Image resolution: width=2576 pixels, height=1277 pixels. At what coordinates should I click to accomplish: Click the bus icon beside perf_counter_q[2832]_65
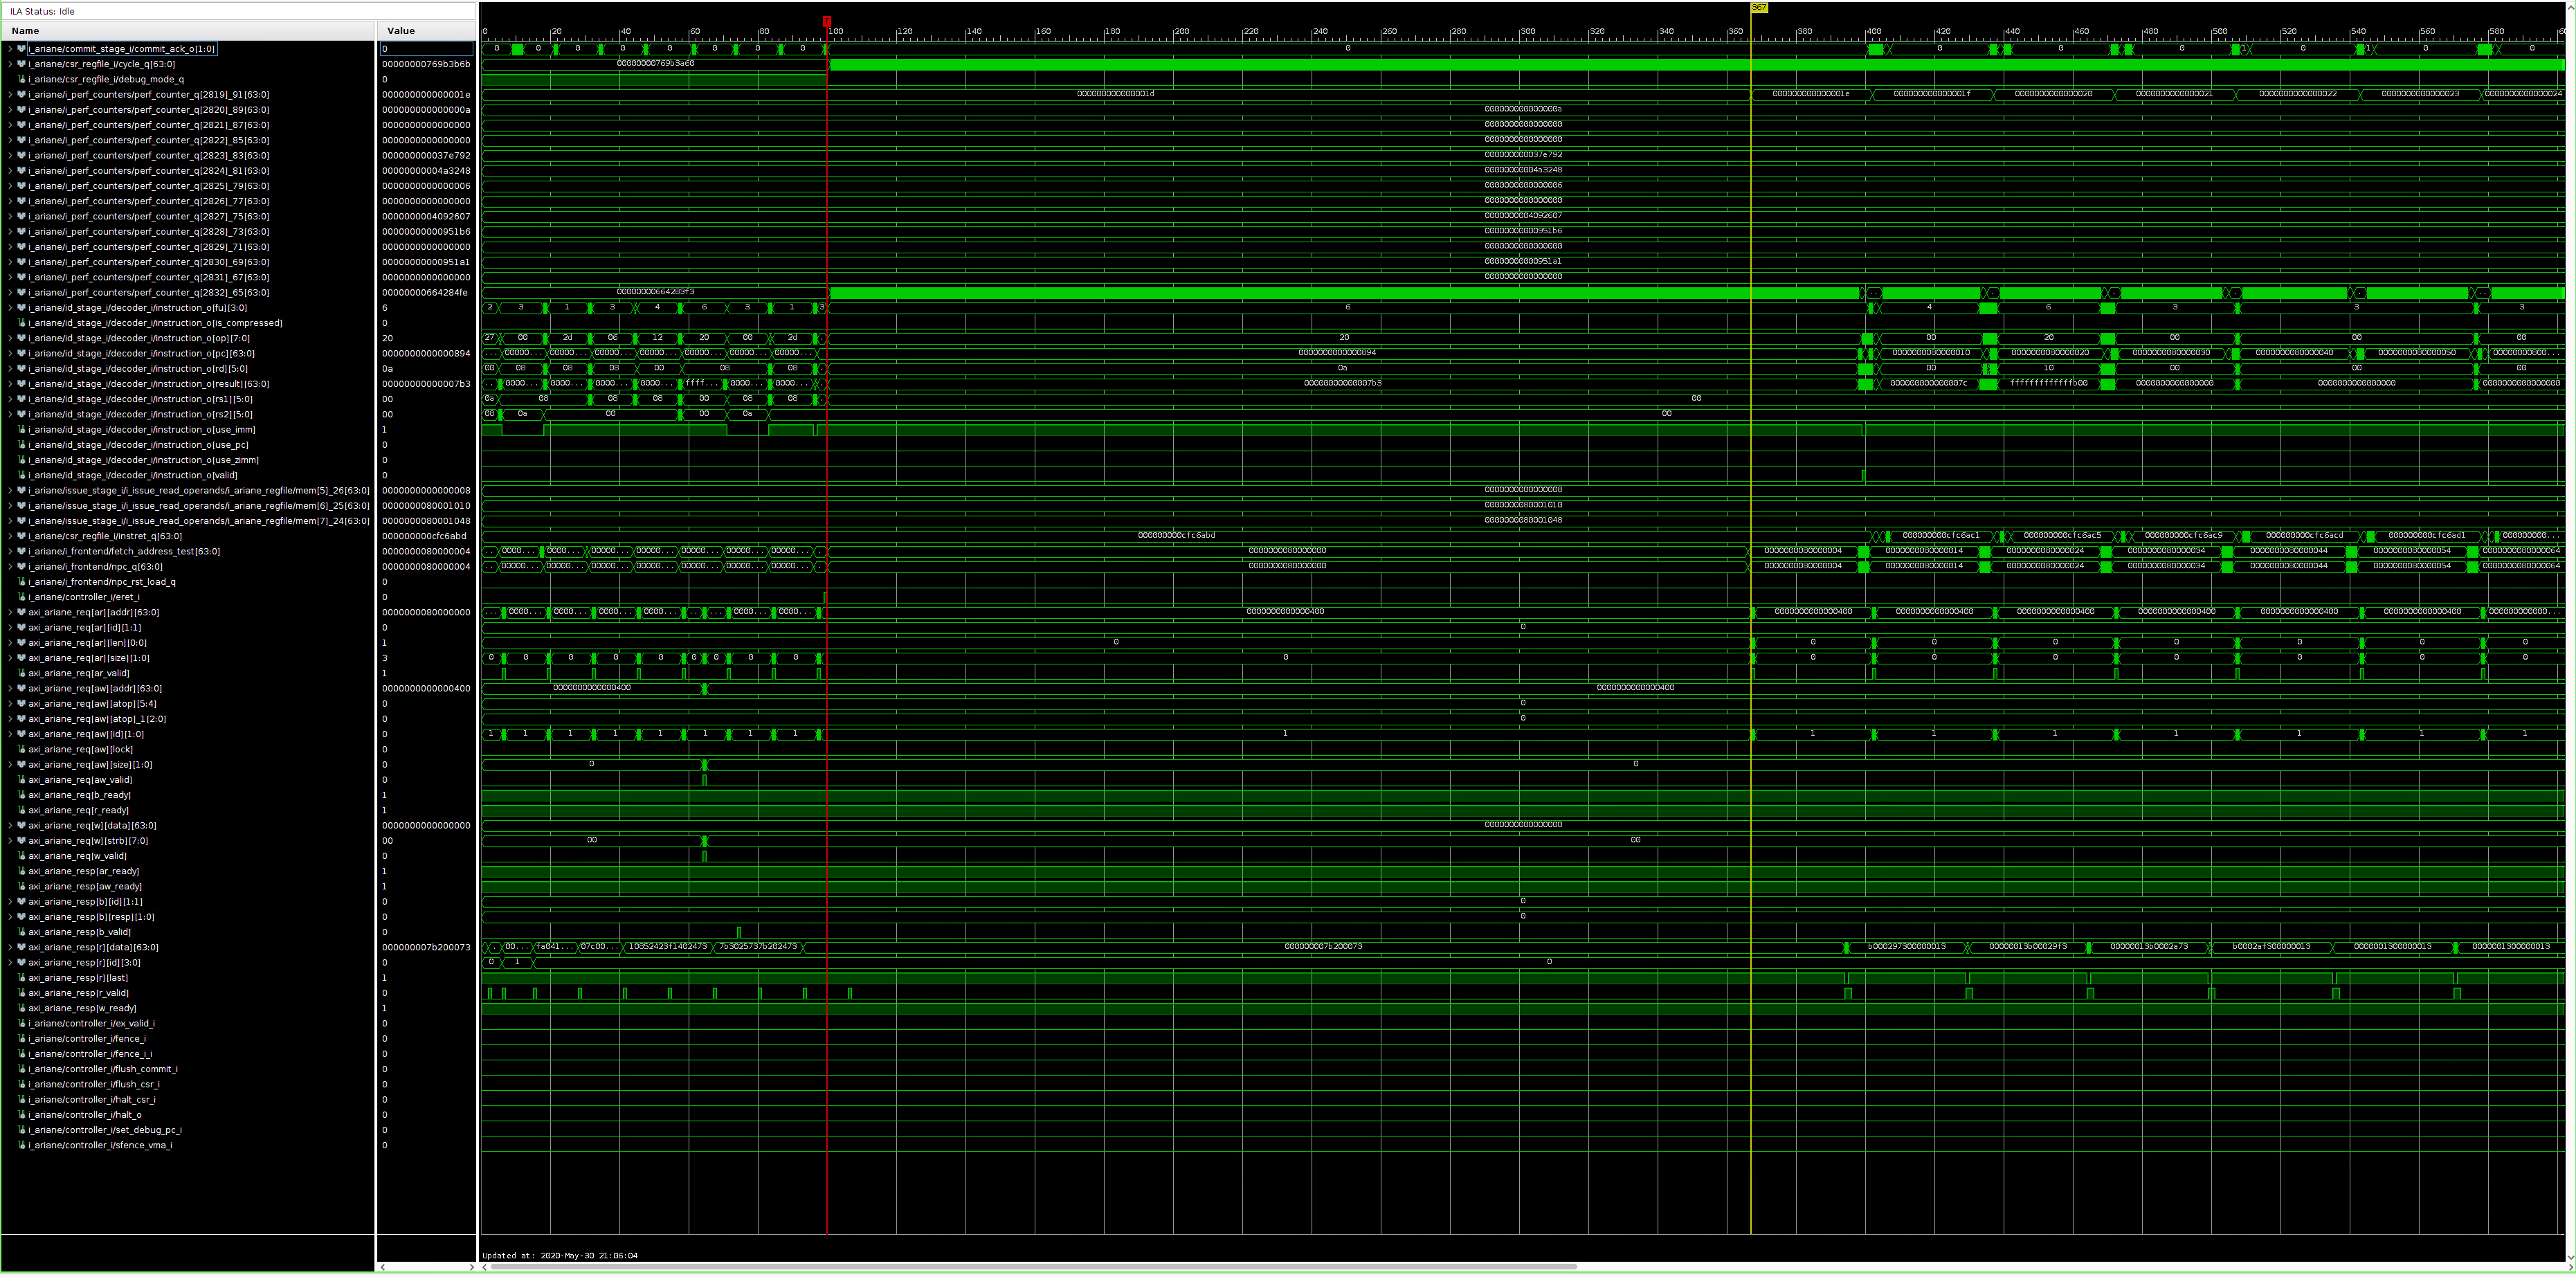[21, 292]
